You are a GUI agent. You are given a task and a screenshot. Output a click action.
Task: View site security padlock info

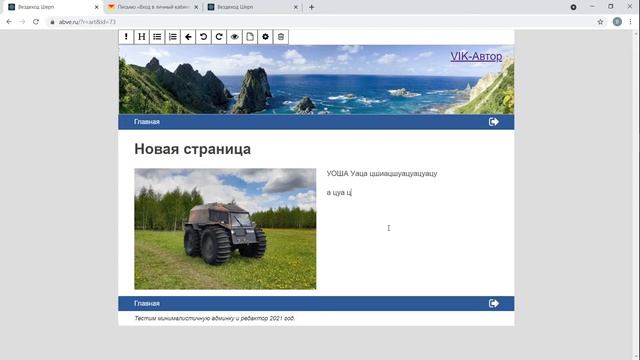(x=52, y=22)
